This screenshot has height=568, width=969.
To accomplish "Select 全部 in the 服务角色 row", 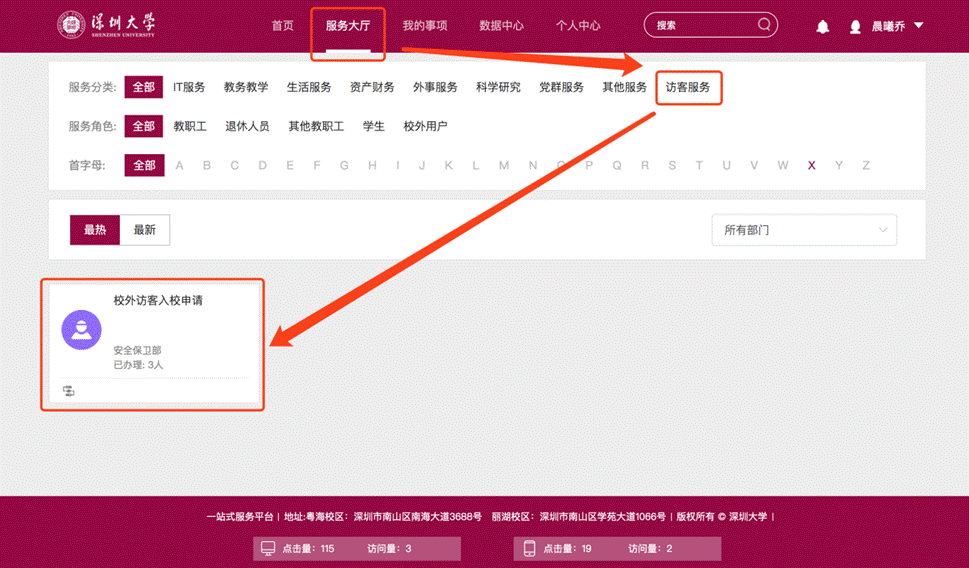I will point(144,126).
